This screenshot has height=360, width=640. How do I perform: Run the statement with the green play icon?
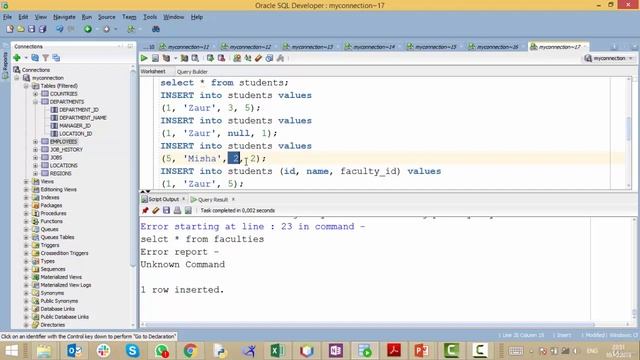tap(144, 58)
